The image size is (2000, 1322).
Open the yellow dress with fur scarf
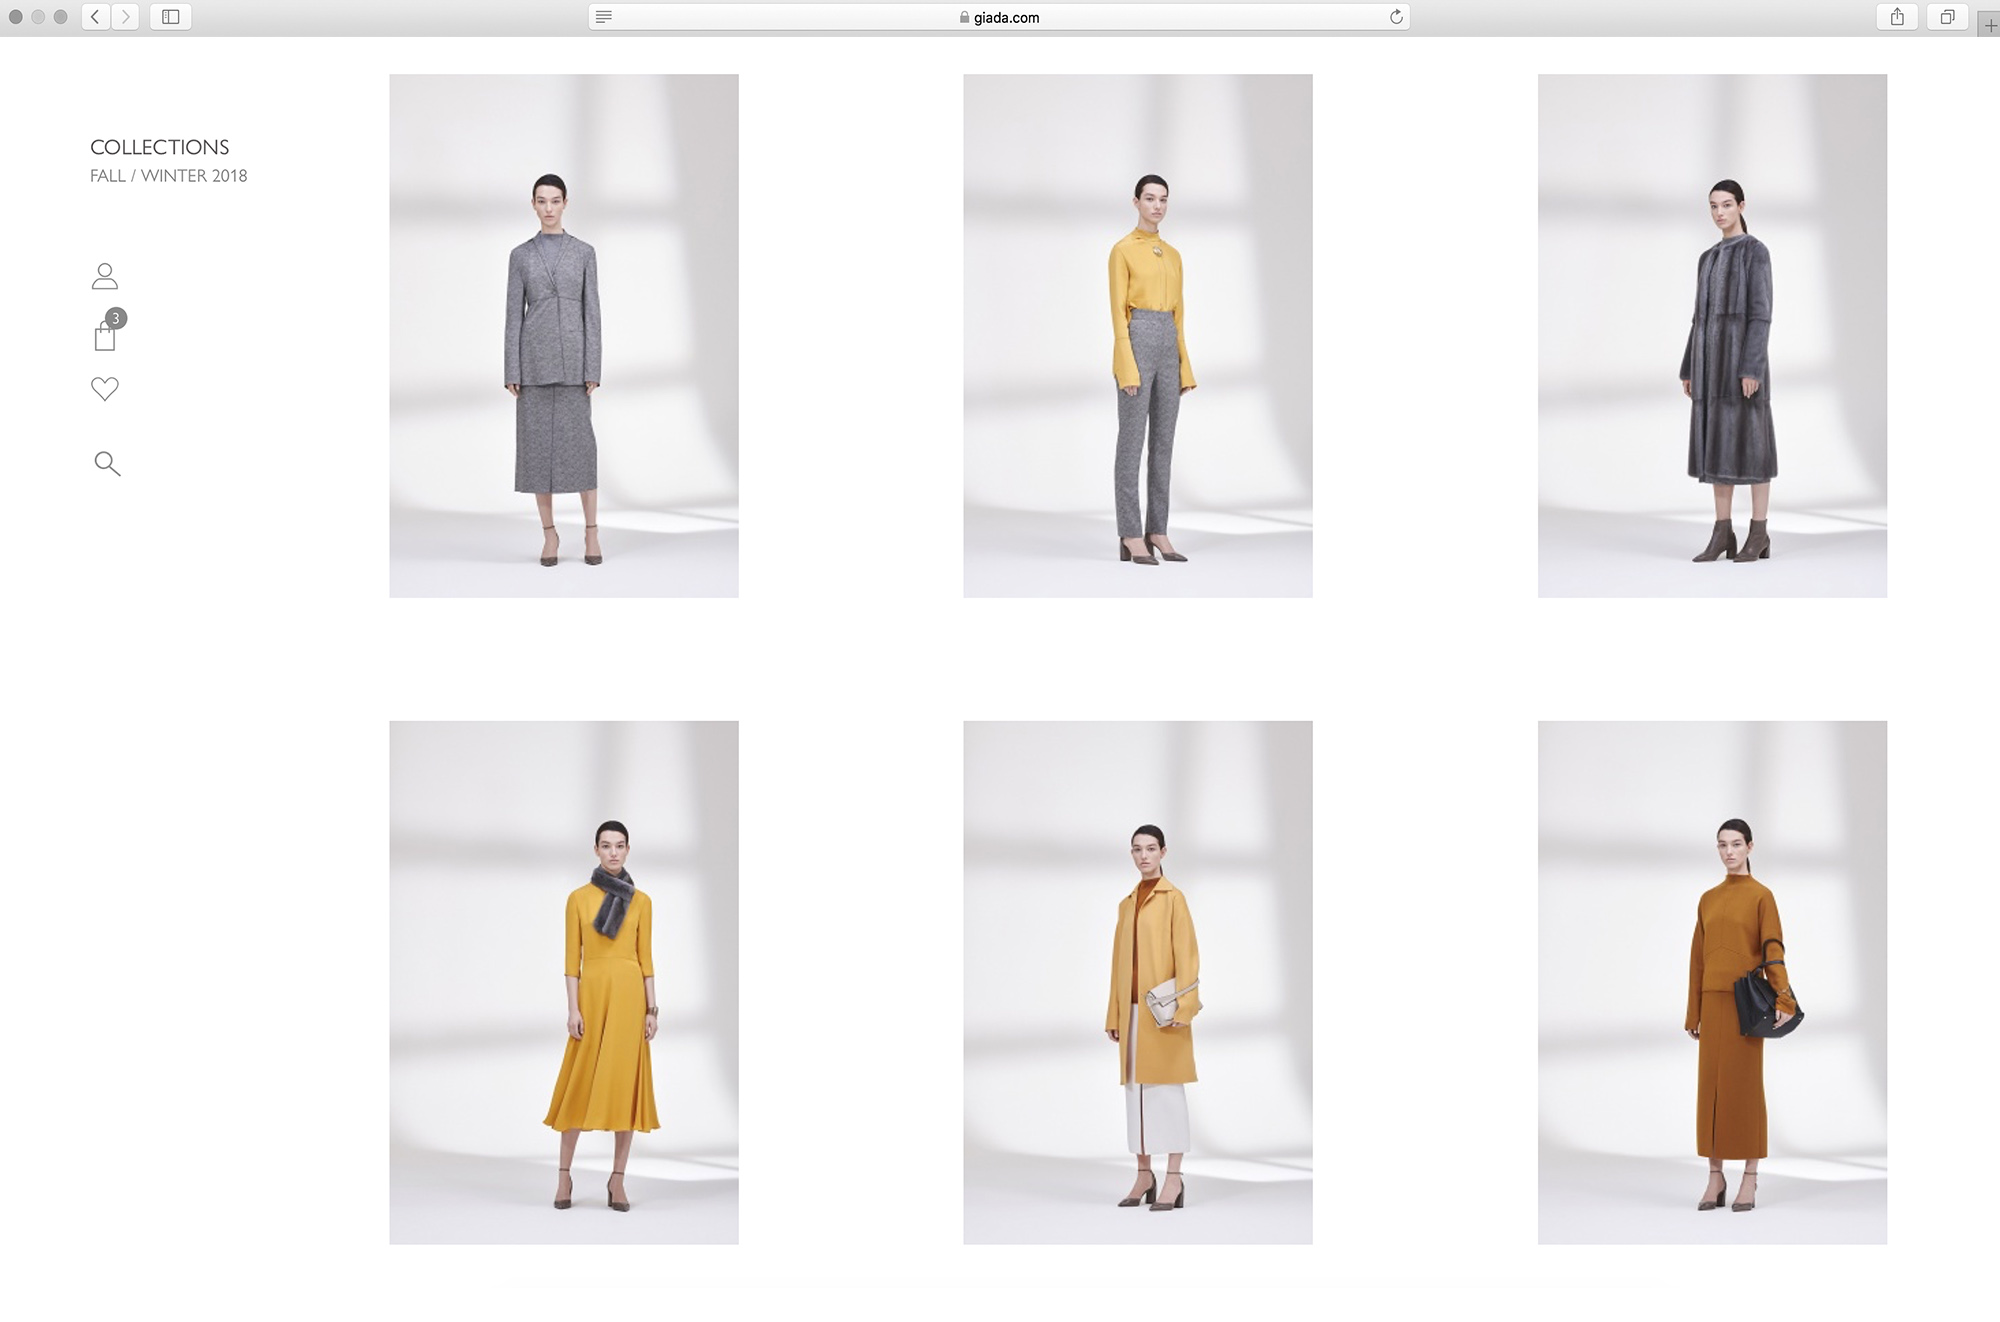564,983
